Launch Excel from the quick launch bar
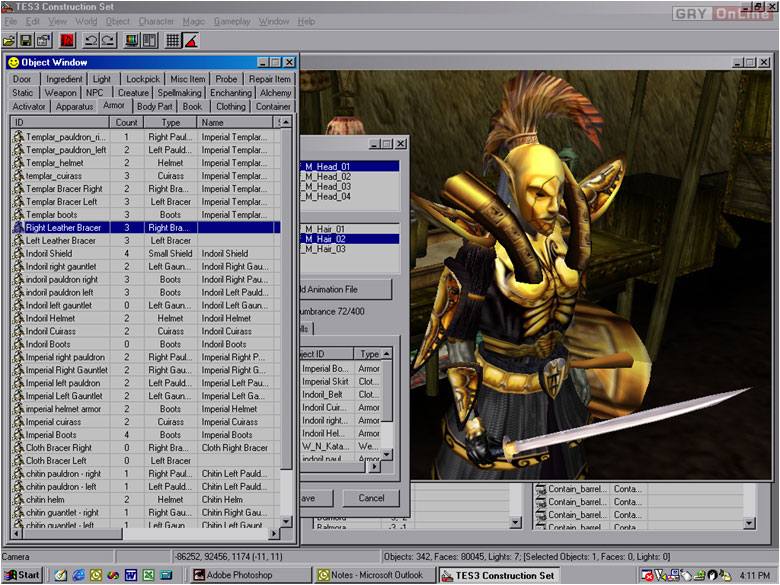The image size is (780, 585). (x=148, y=575)
